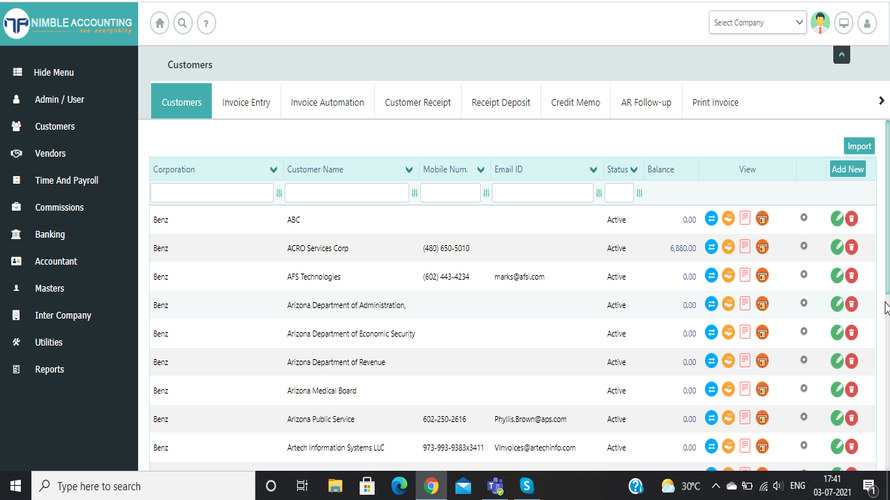This screenshot has width=890, height=500.
Task: Switch to the Invoice Entry tab
Action: coord(246,102)
